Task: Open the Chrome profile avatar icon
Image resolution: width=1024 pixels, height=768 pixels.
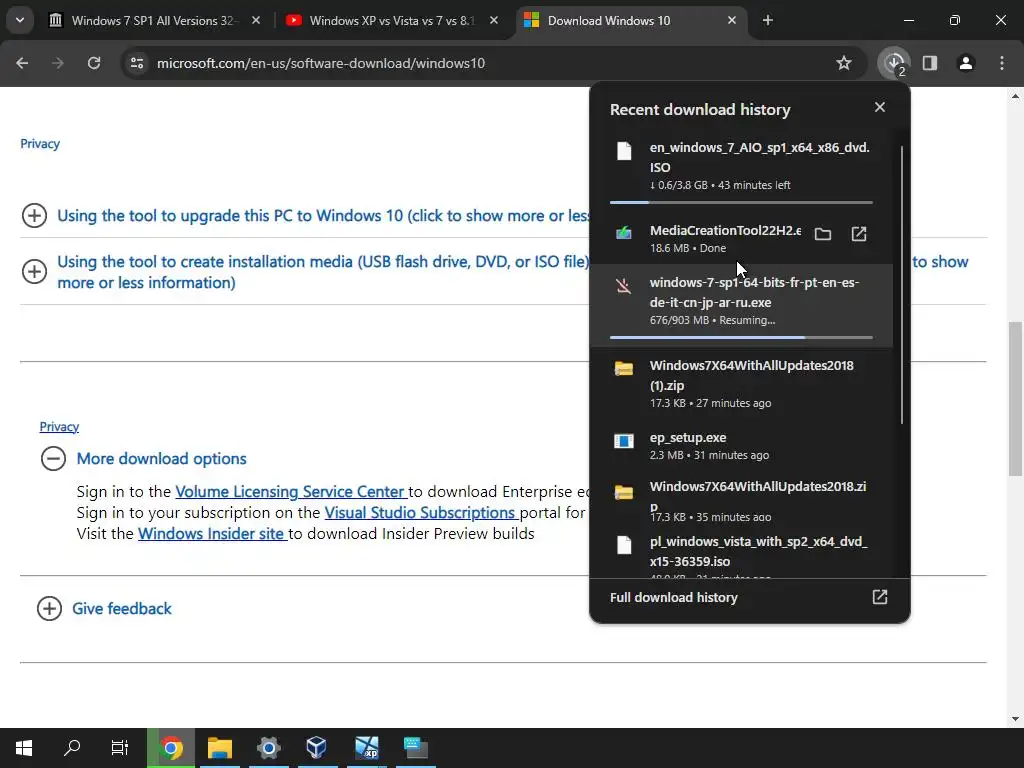Action: click(966, 63)
